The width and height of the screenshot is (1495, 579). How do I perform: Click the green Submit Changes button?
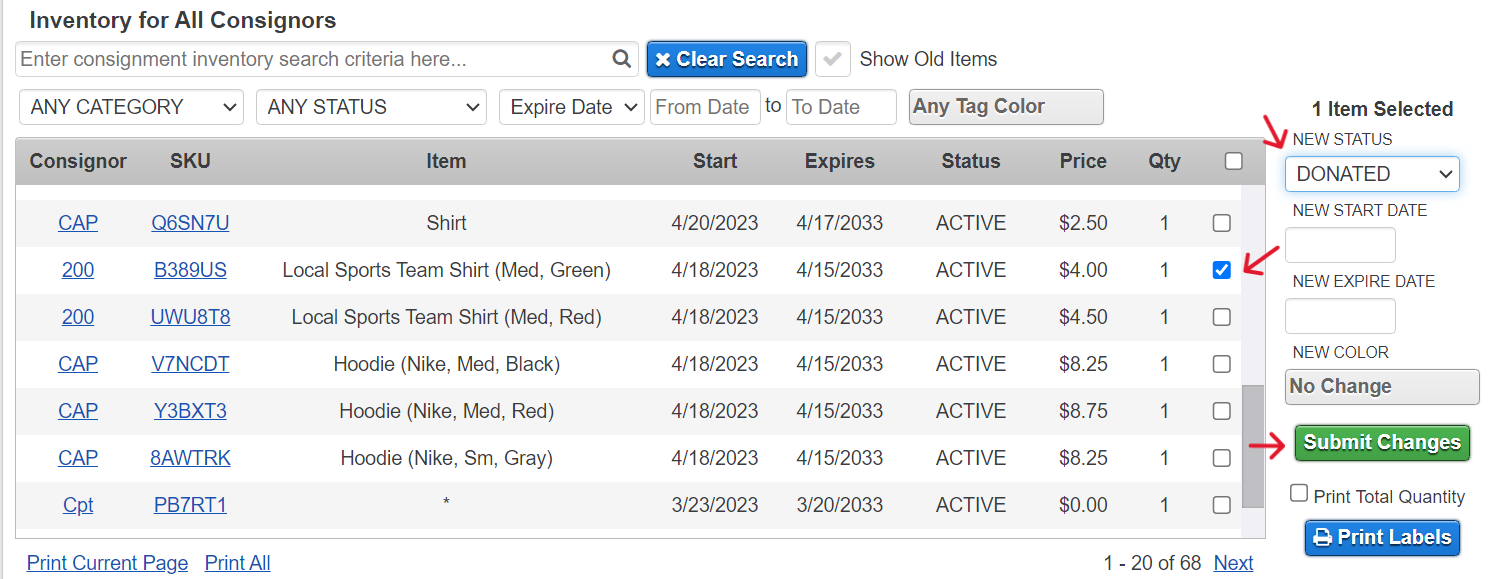point(1382,443)
